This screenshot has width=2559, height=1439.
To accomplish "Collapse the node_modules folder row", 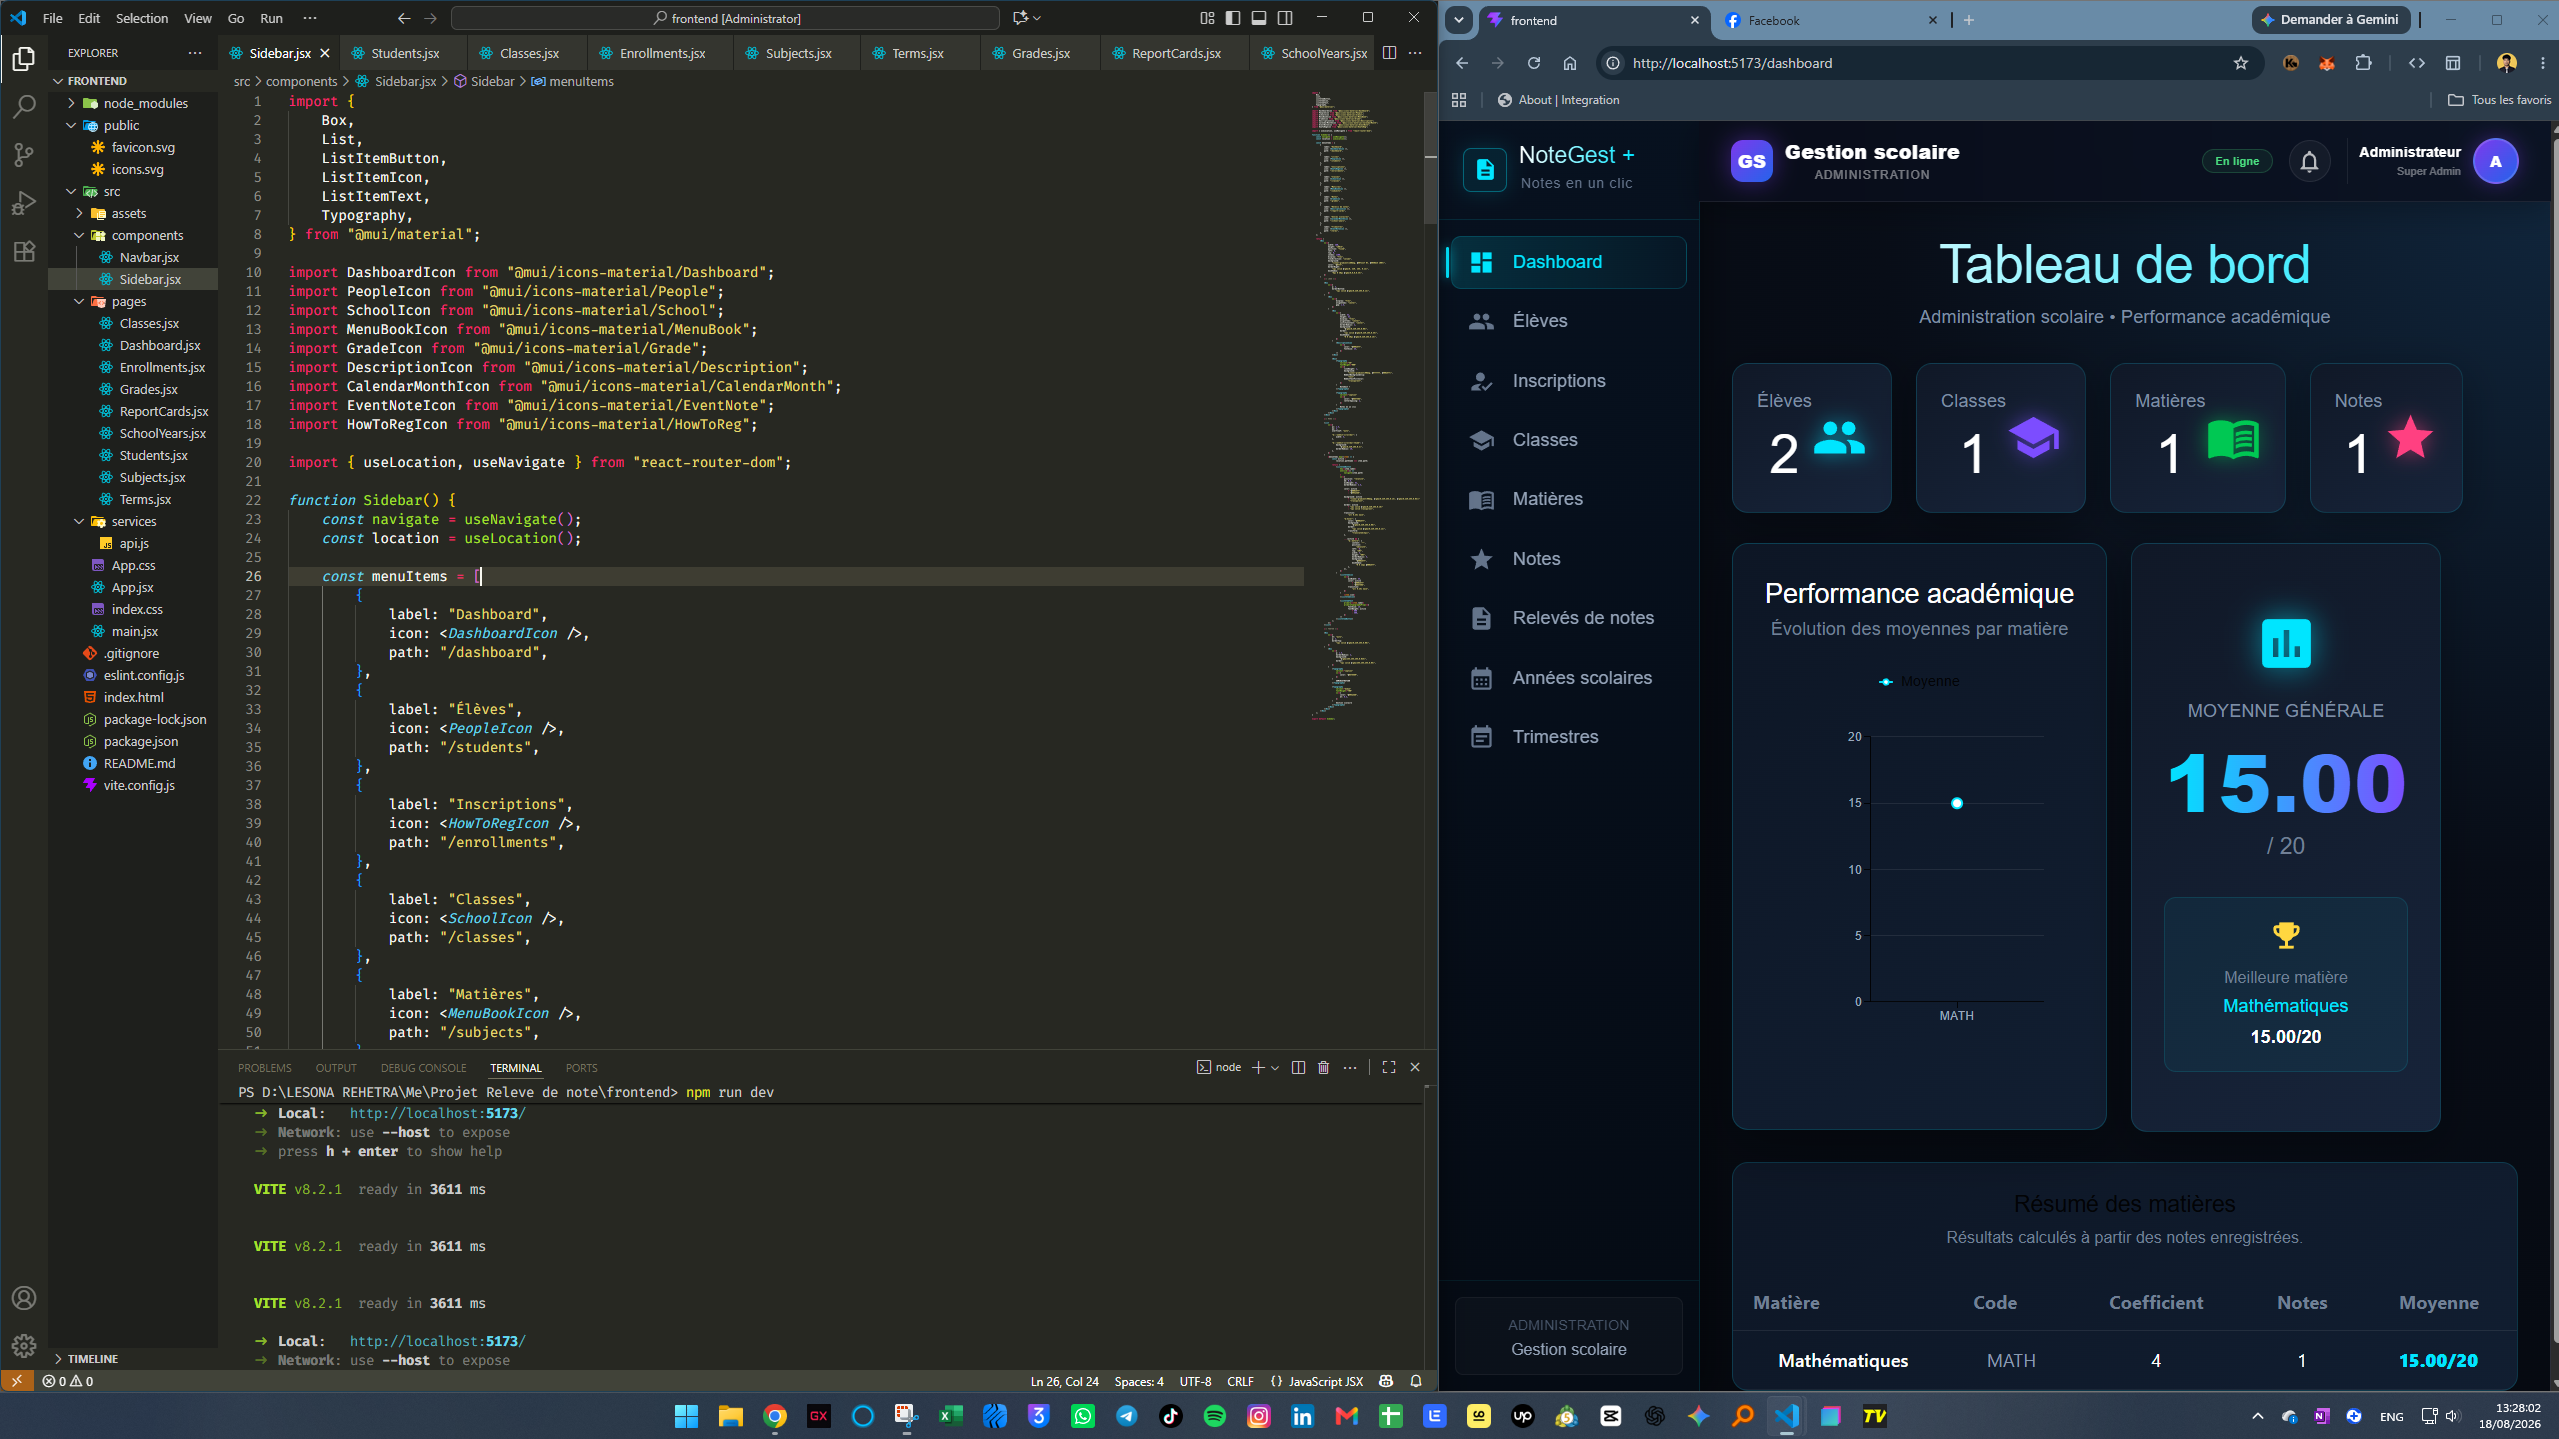I will tap(133, 103).
